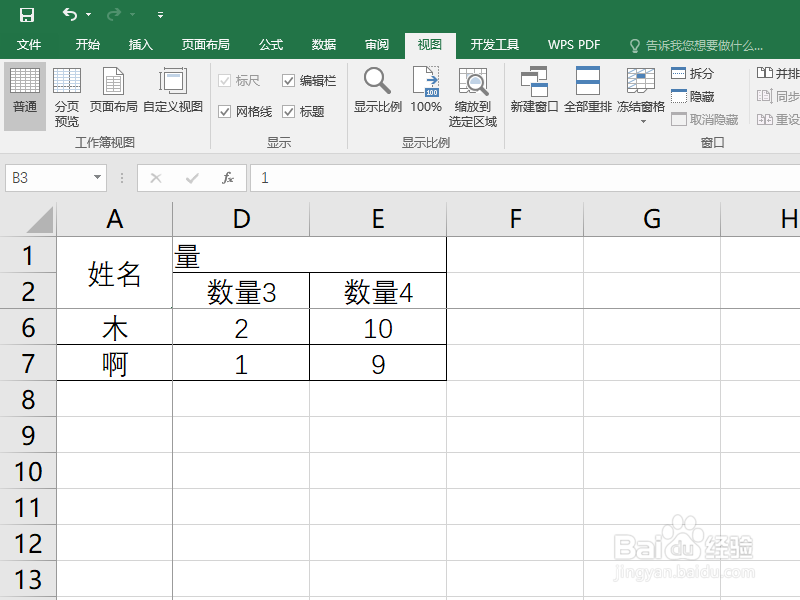This screenshot has width=800, height=600.
Task: Click the 姓名 merged cell
Action: pos(114,273)
